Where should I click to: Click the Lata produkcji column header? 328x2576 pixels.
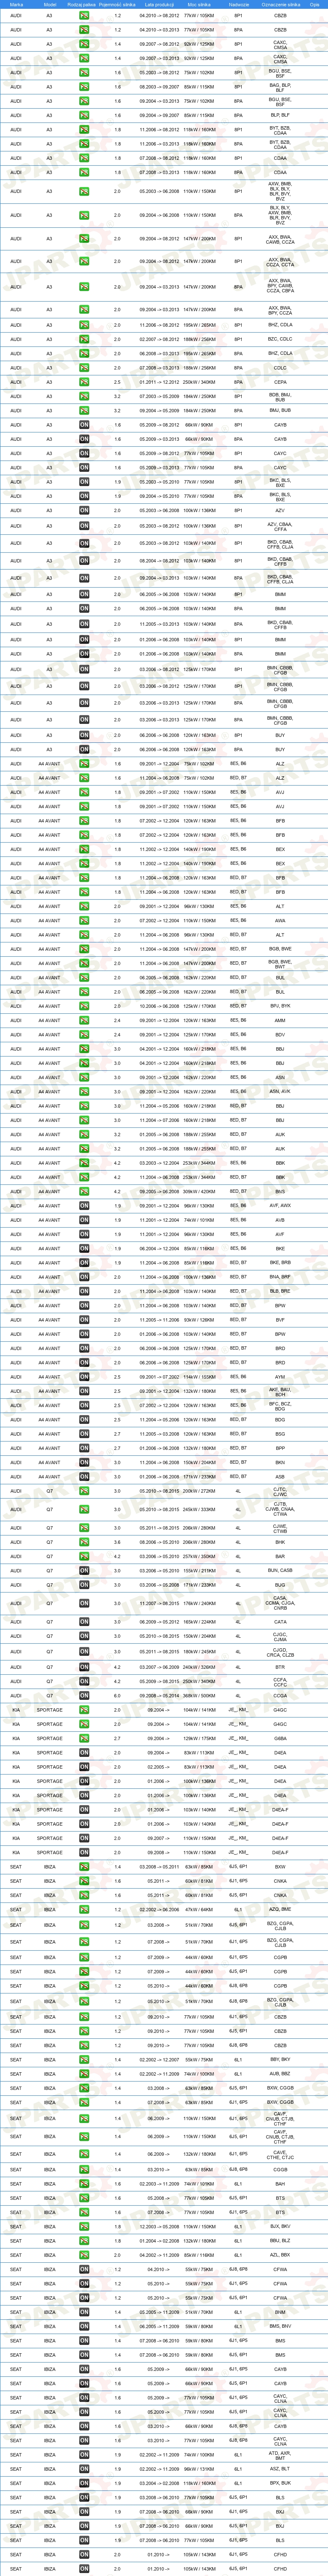point(159,4)
